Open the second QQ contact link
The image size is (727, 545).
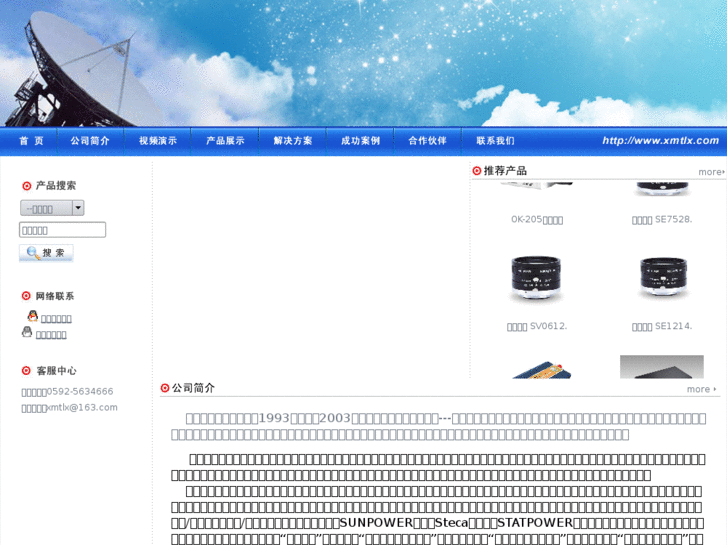click(51, 335)
